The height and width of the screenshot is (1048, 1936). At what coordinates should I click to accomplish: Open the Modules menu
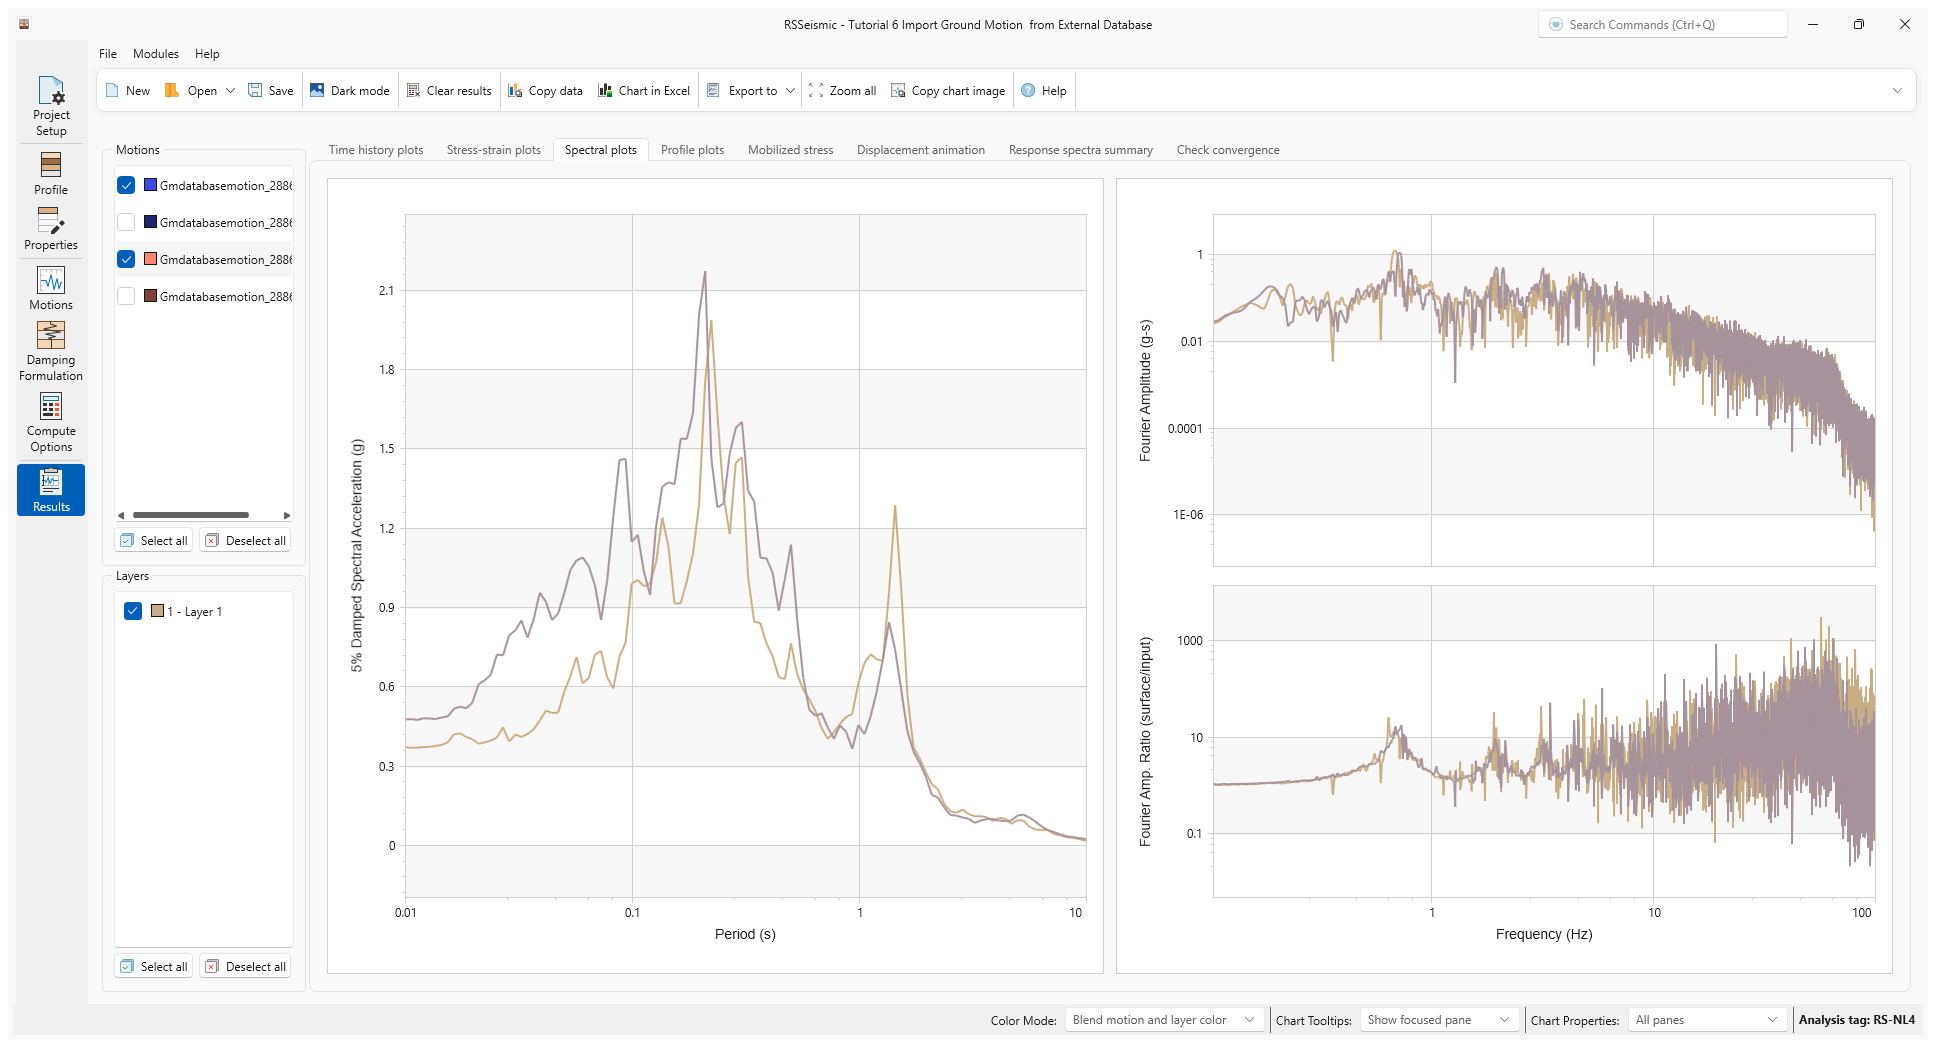point(155,53)
